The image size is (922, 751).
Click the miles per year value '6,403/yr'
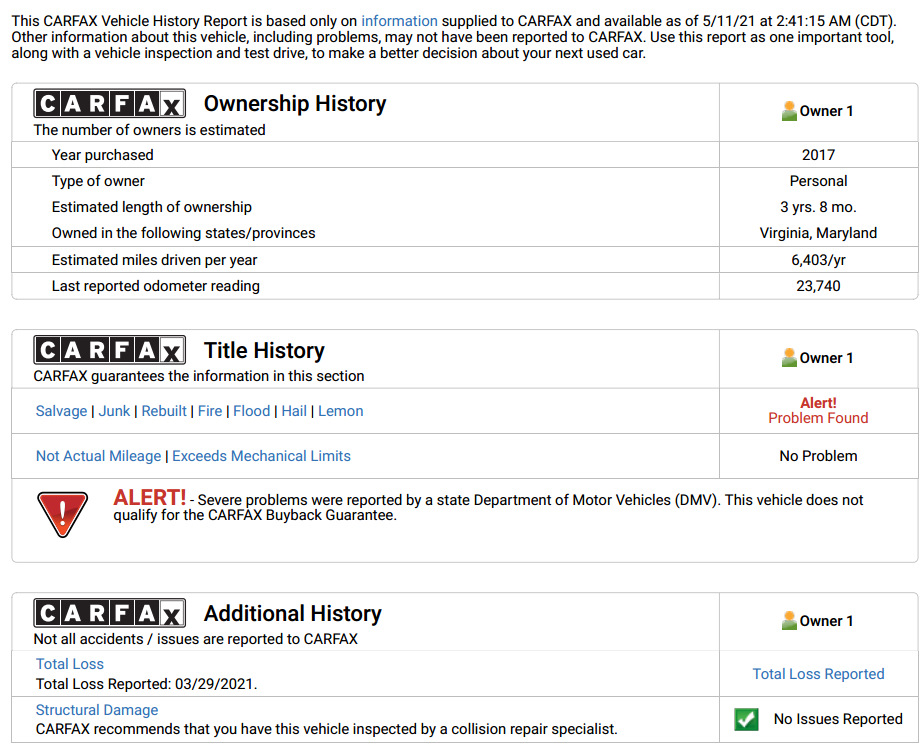(819, 260)
